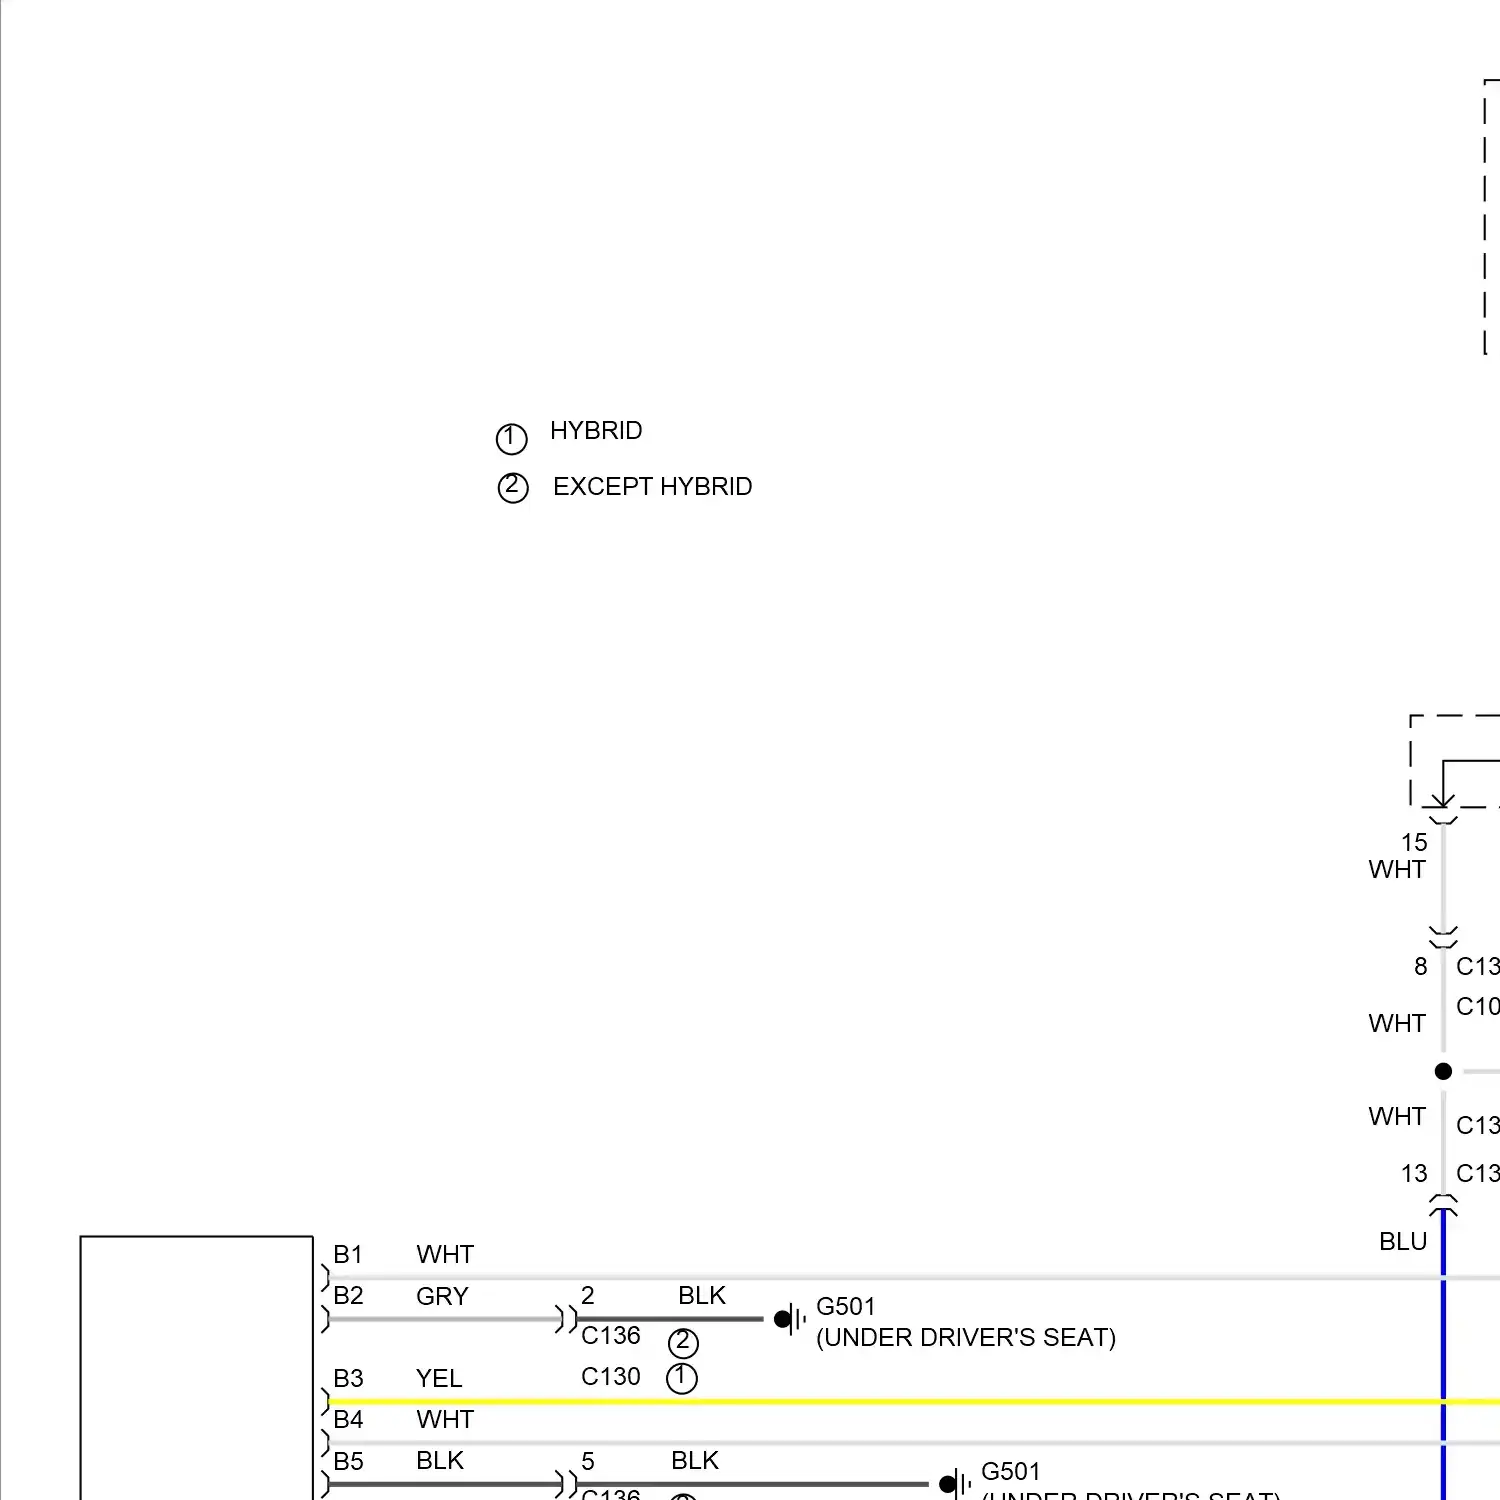Viewport: 1500px width, 1500px height.
Task: Click pin number 8 on vertical wire
Action: 1421,966
